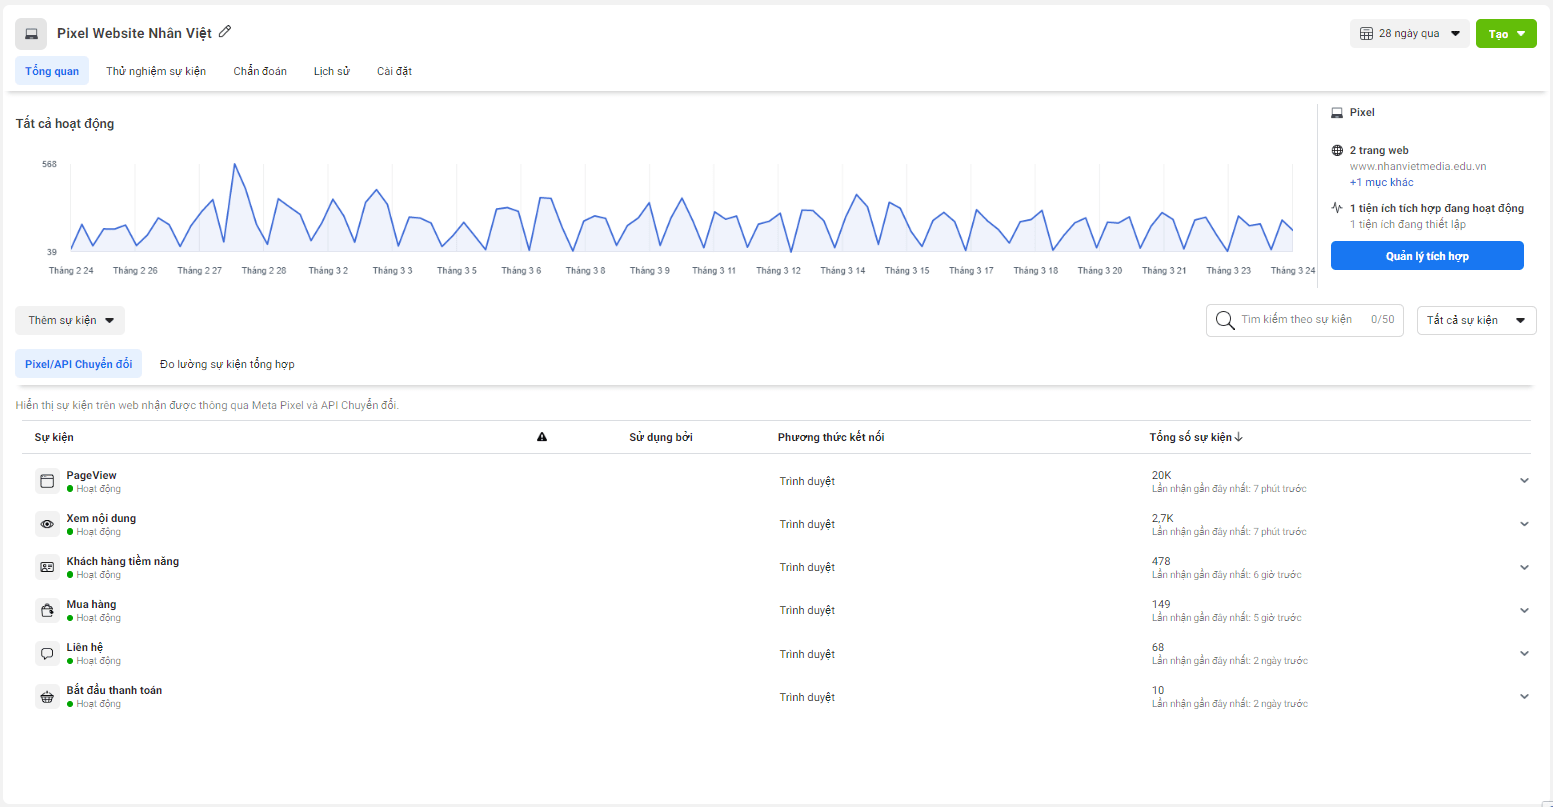Expand the Xem nội dung event row
Viewport: 1553px width, 807px height.
coord(1524,524)
